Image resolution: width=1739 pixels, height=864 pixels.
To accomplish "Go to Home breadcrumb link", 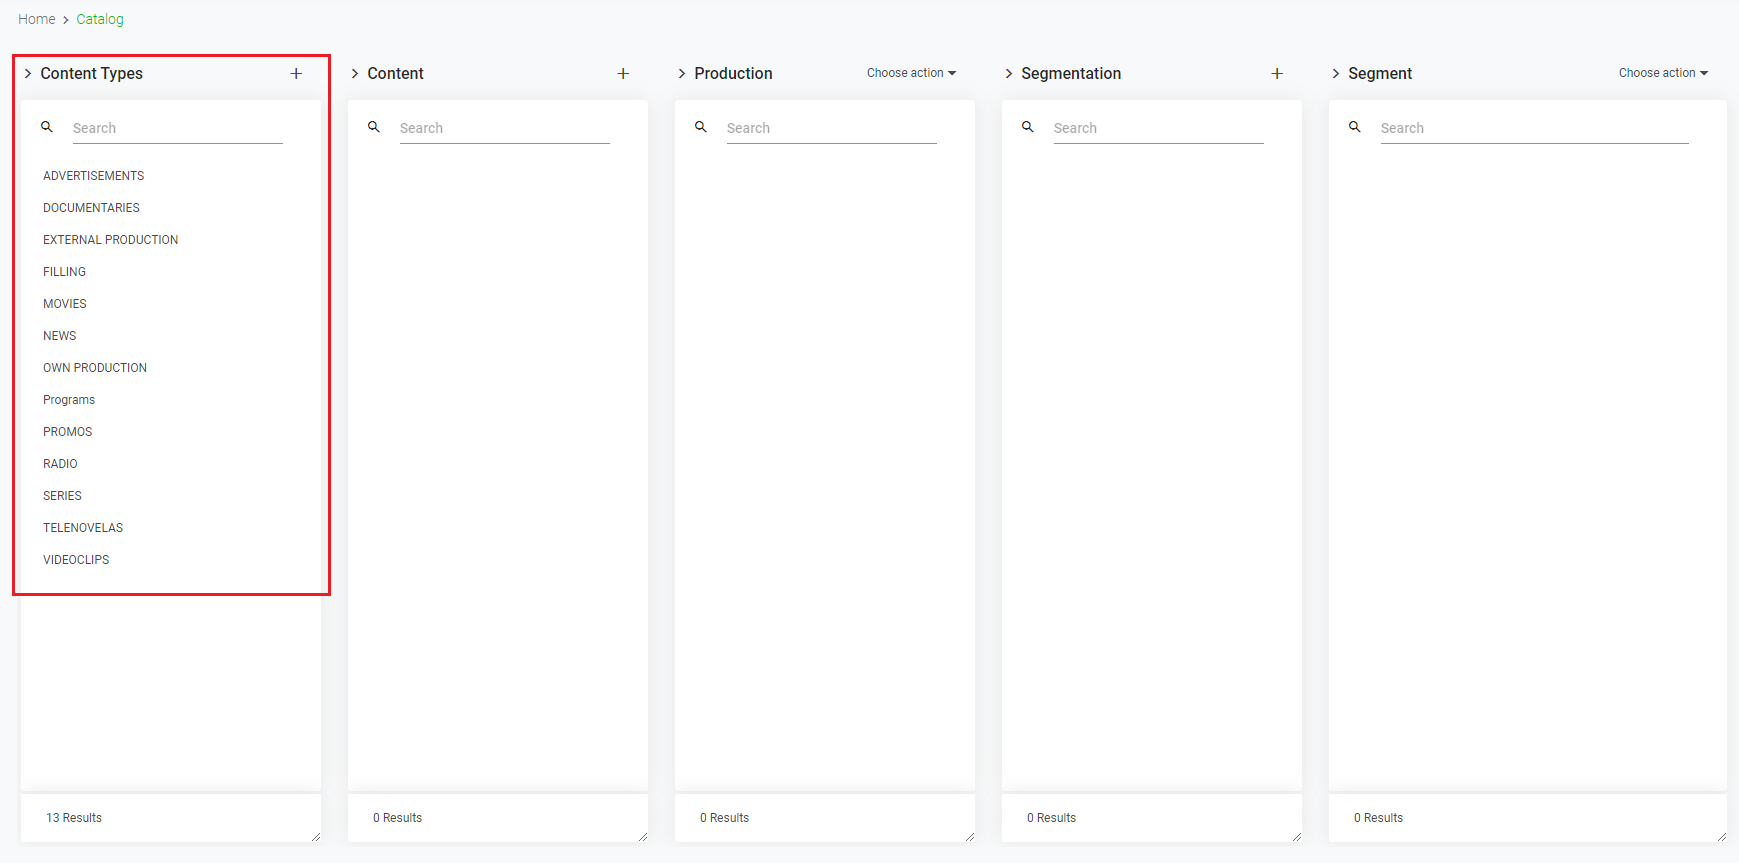I will point(37,19).
